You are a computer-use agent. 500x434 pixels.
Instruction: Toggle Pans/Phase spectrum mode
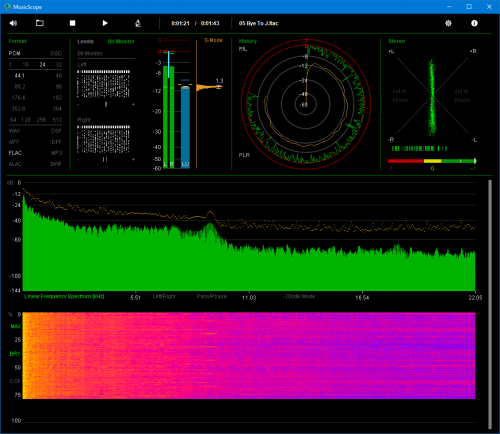coord(211,296)
